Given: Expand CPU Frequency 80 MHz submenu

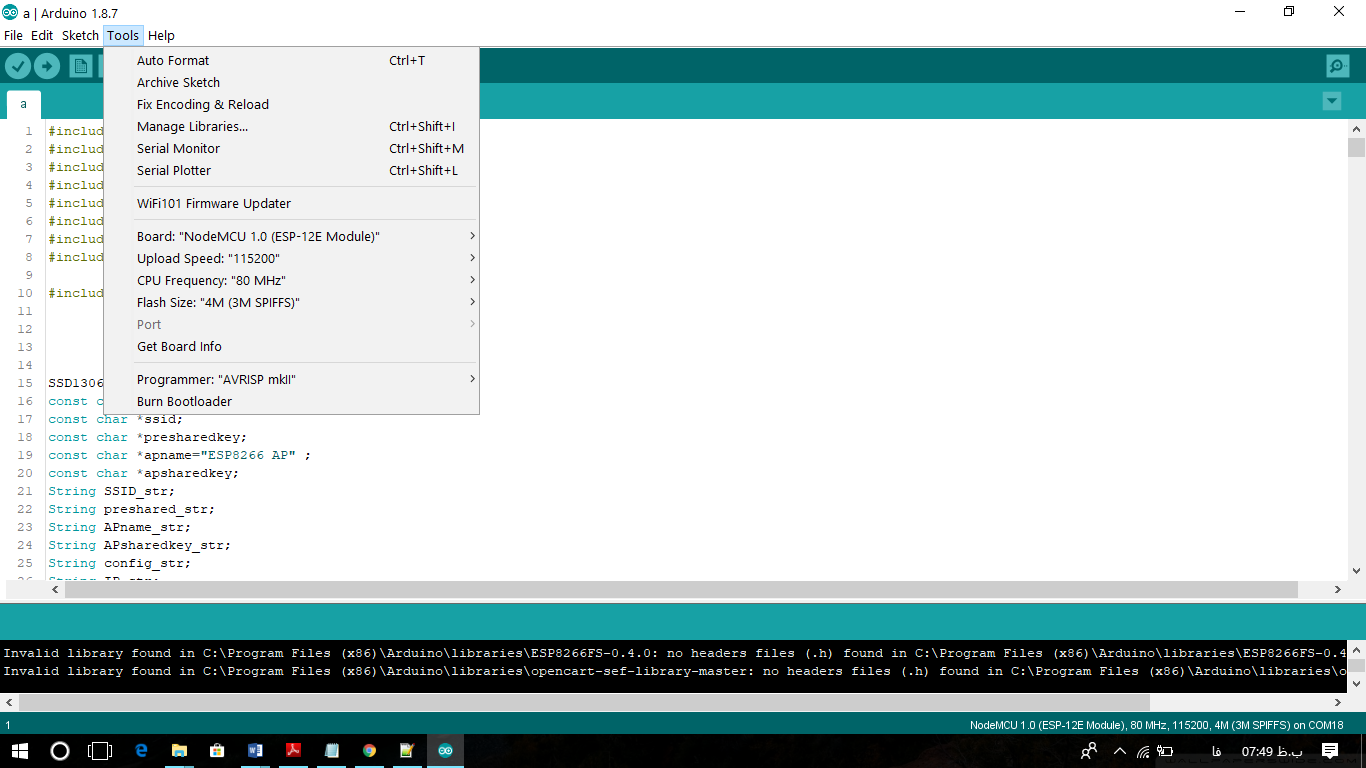Looking at the screenshot, I should point(291,280).
